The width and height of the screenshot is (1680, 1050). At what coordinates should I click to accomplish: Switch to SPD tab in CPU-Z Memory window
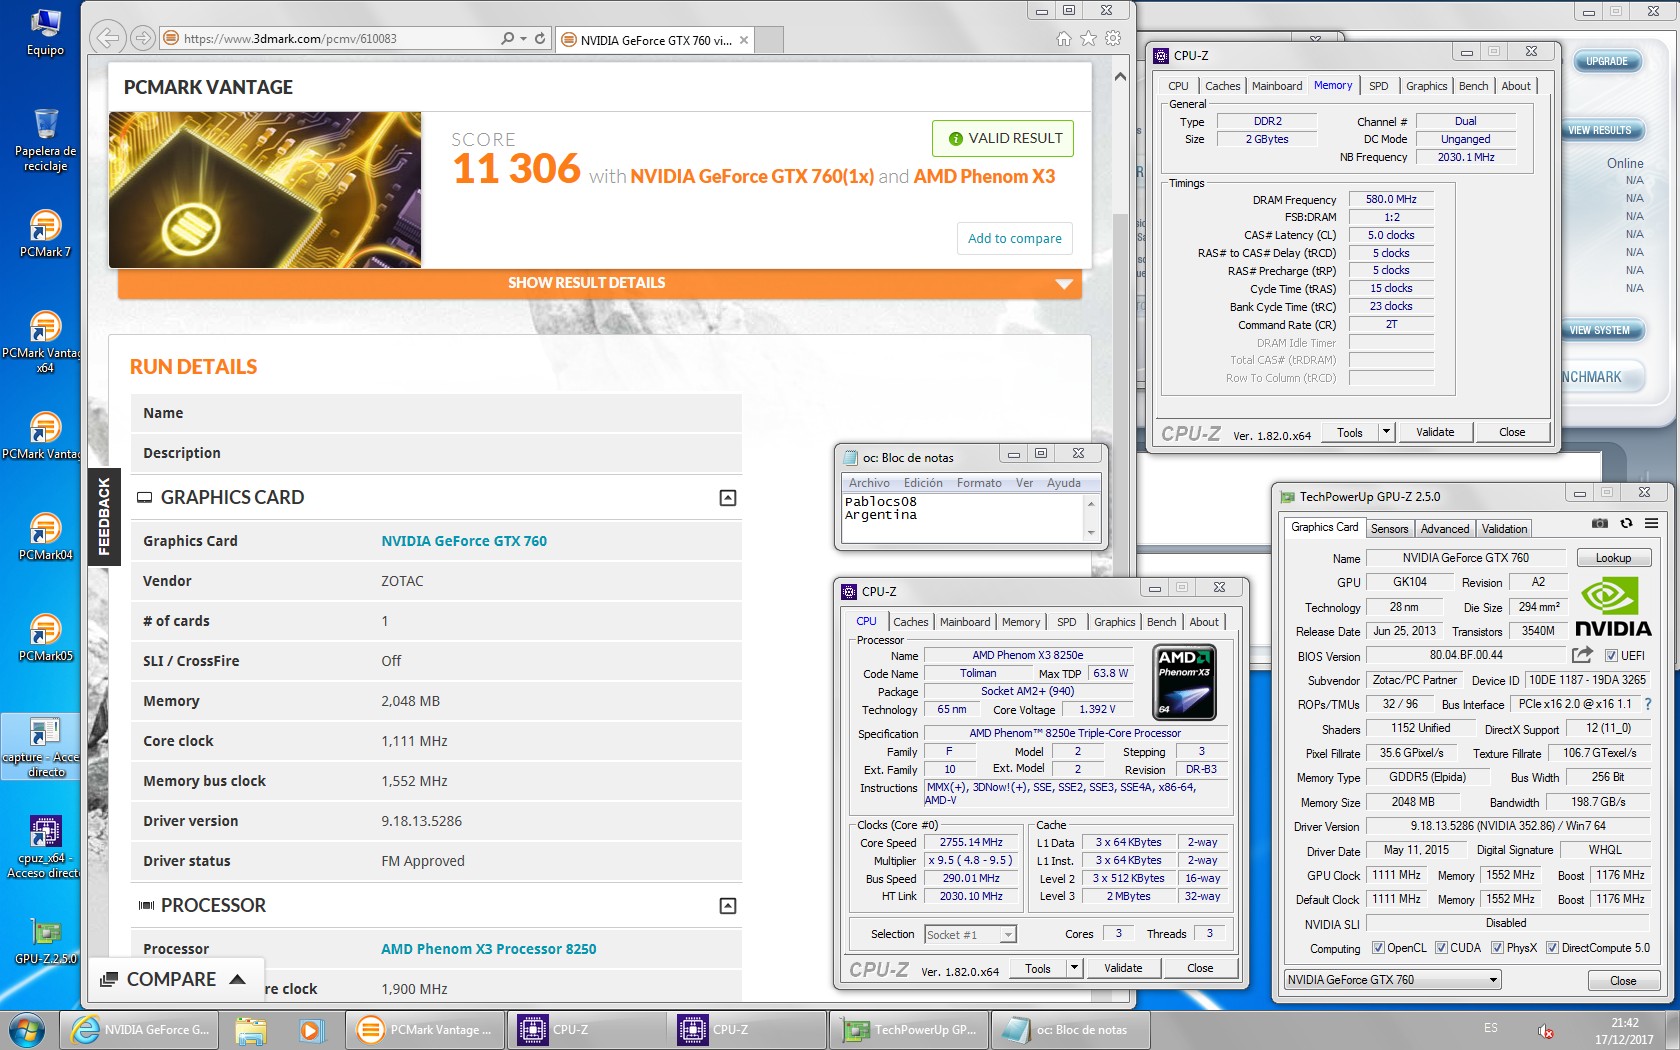(1378, 86)
